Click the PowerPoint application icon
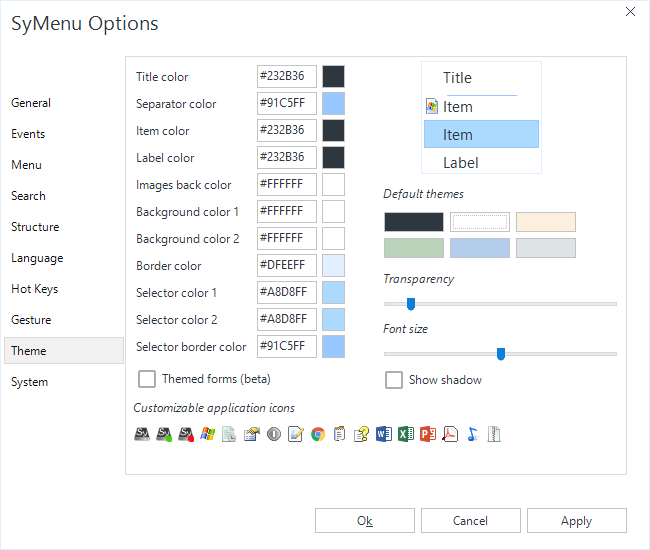 tap(428, 434)
